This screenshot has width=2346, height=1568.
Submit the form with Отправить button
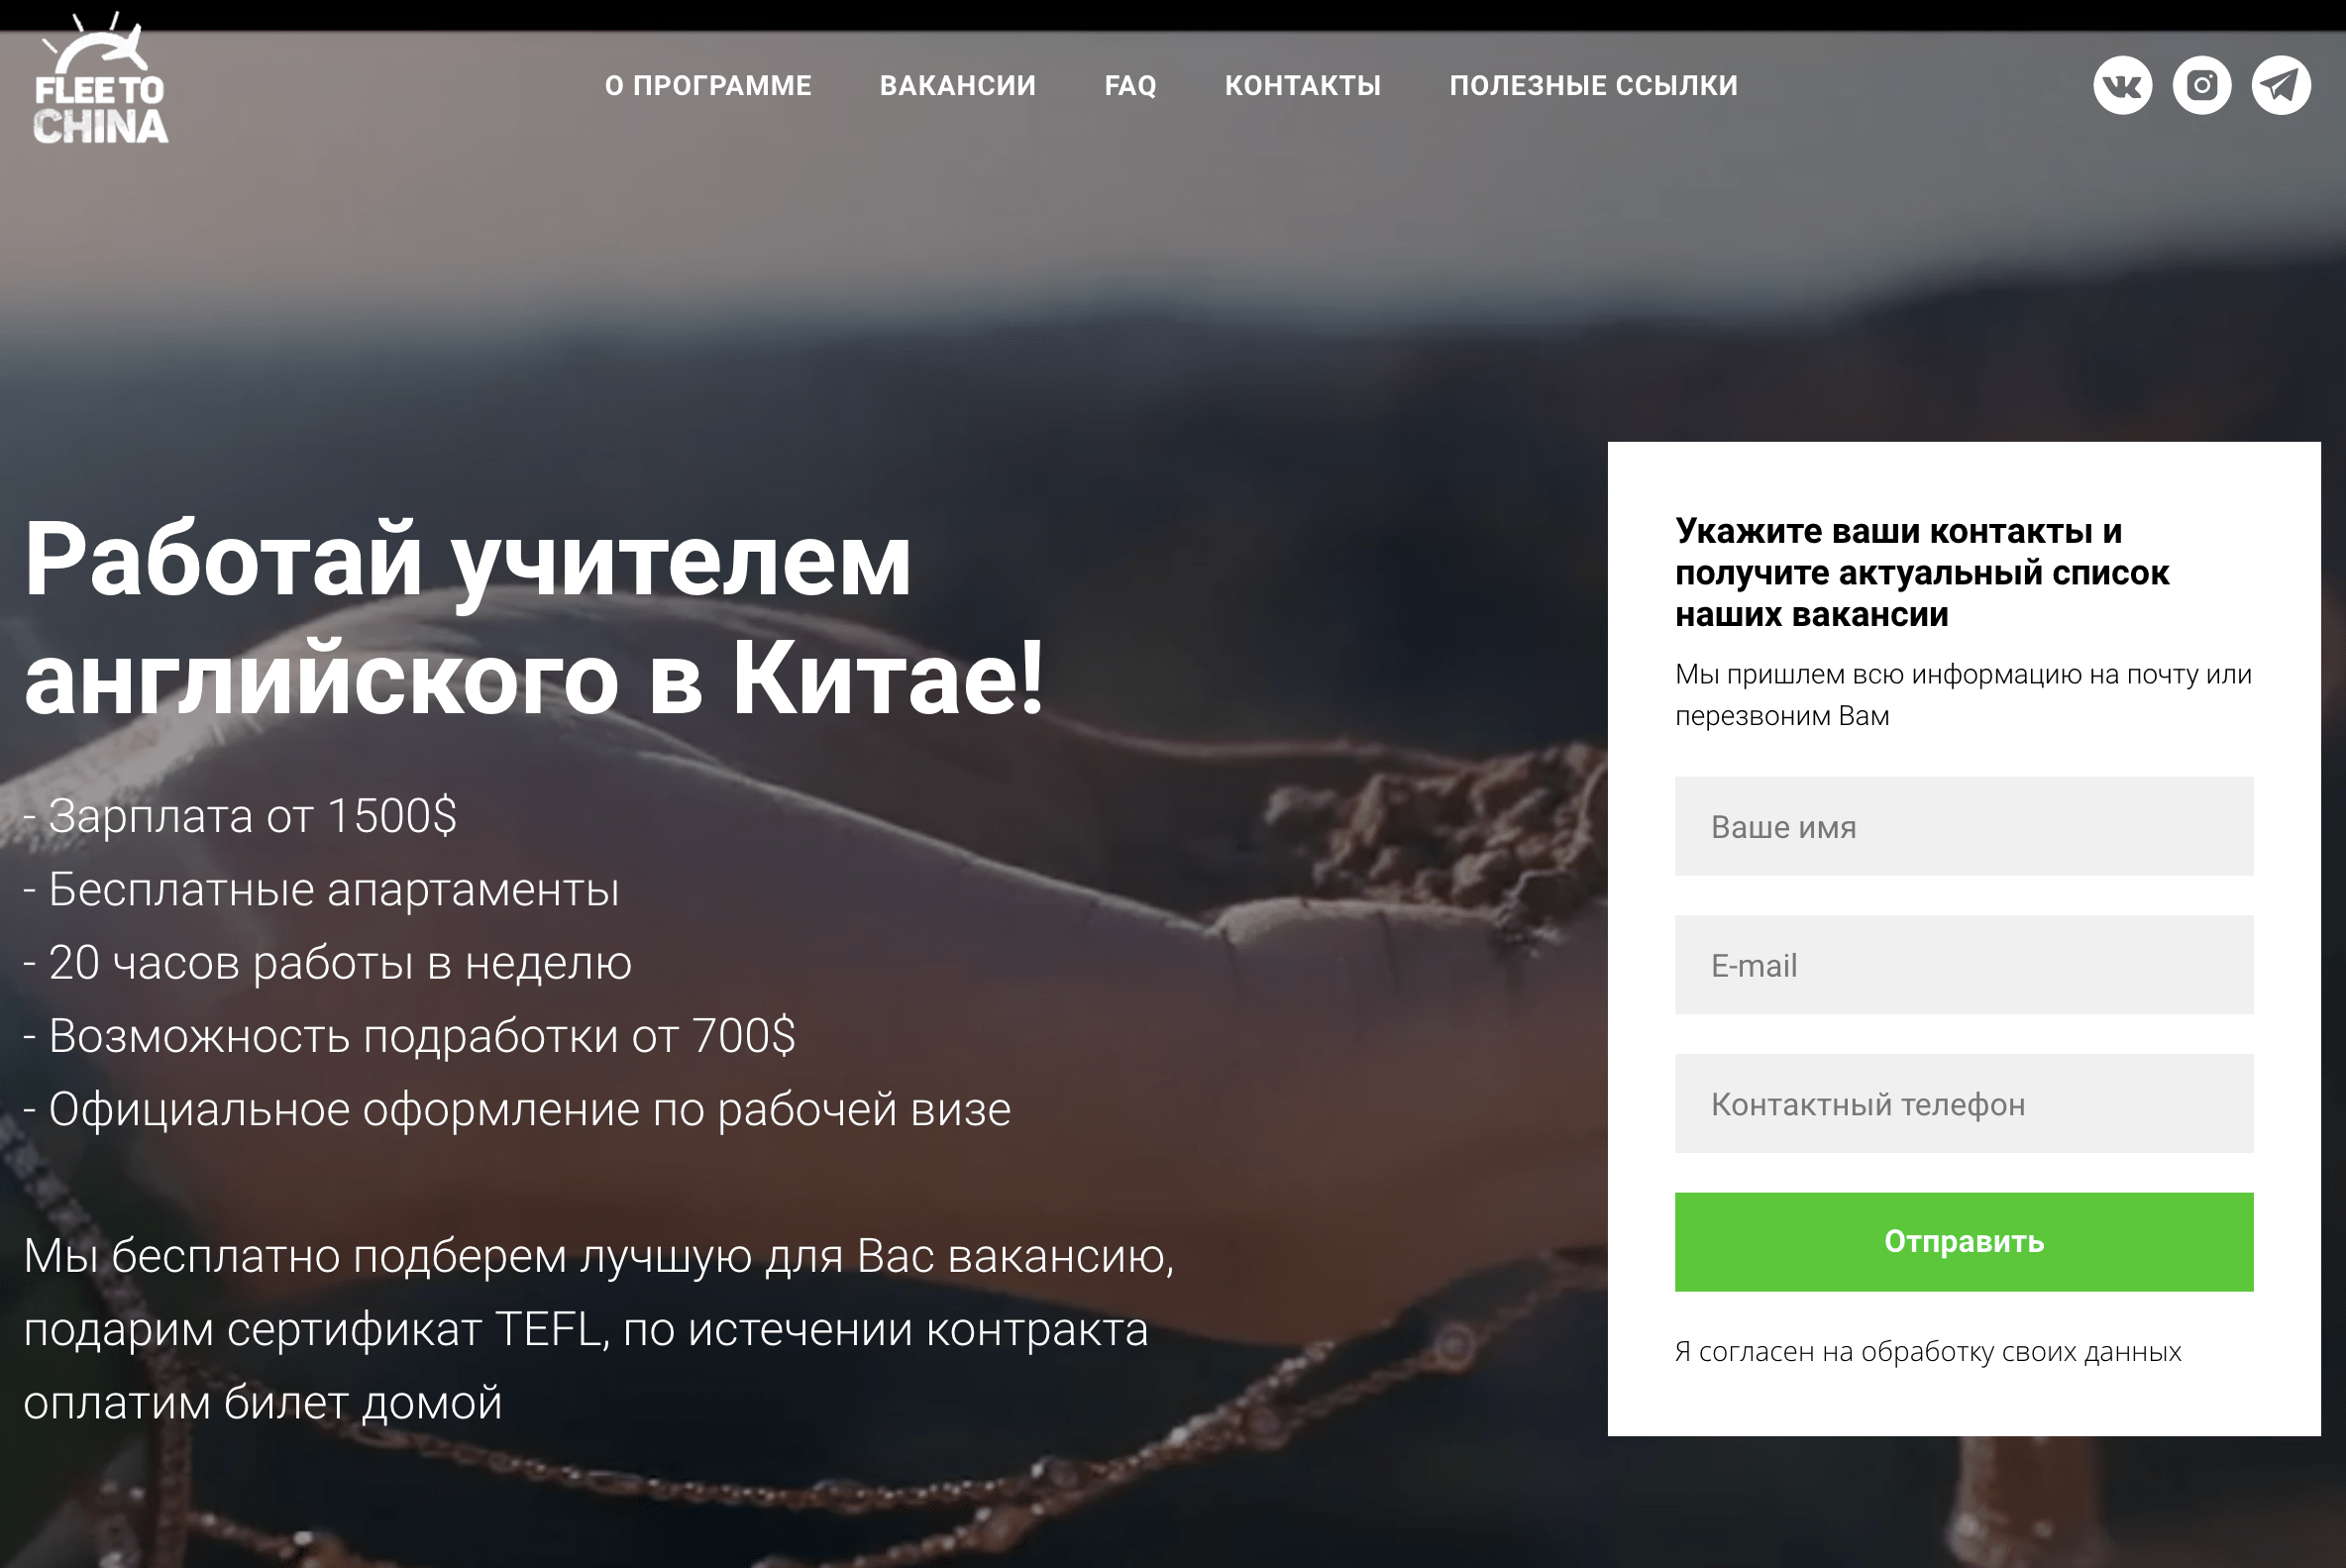click(1964, 1242)
